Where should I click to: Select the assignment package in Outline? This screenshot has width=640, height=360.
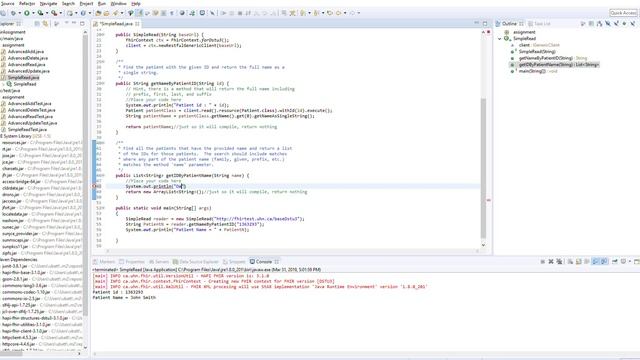pyautogui.click(x=524, y=32)
